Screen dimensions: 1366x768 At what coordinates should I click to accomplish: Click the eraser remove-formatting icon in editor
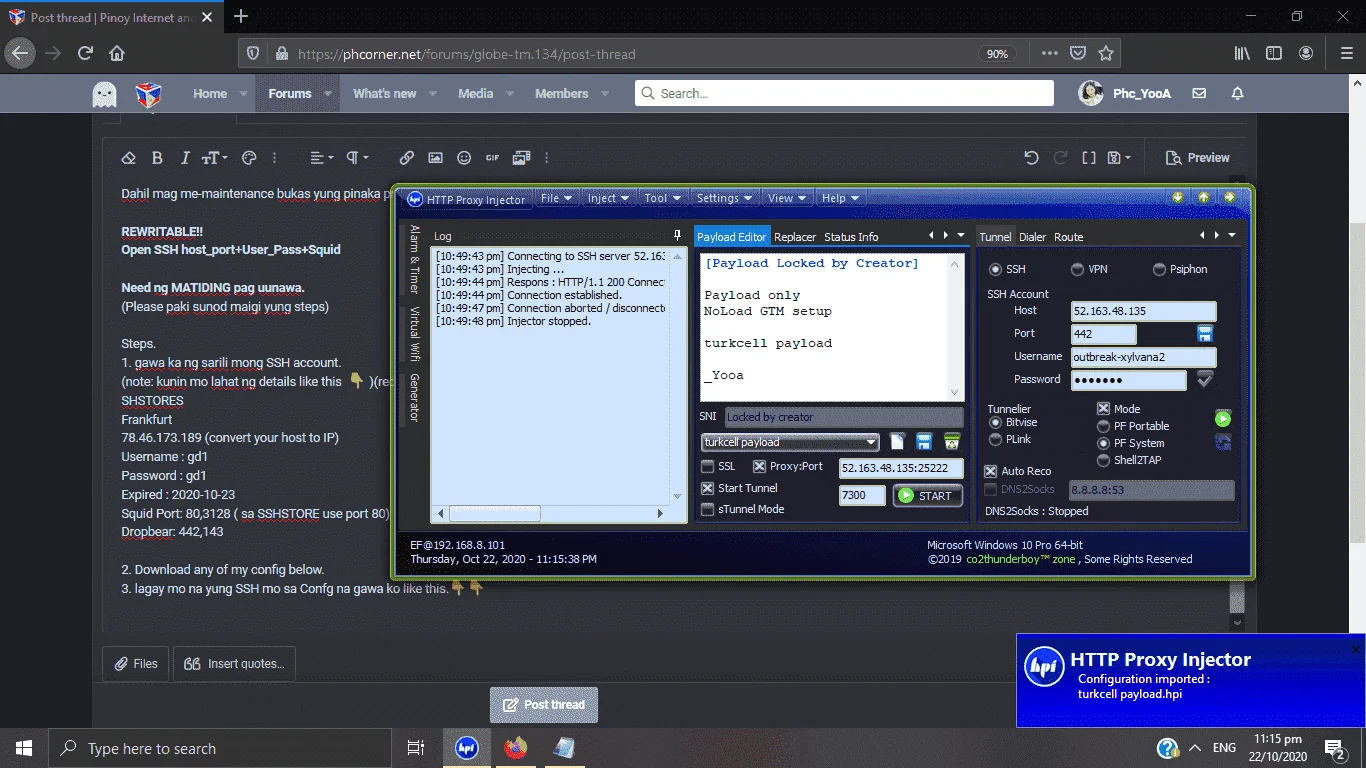pos(128,158)
